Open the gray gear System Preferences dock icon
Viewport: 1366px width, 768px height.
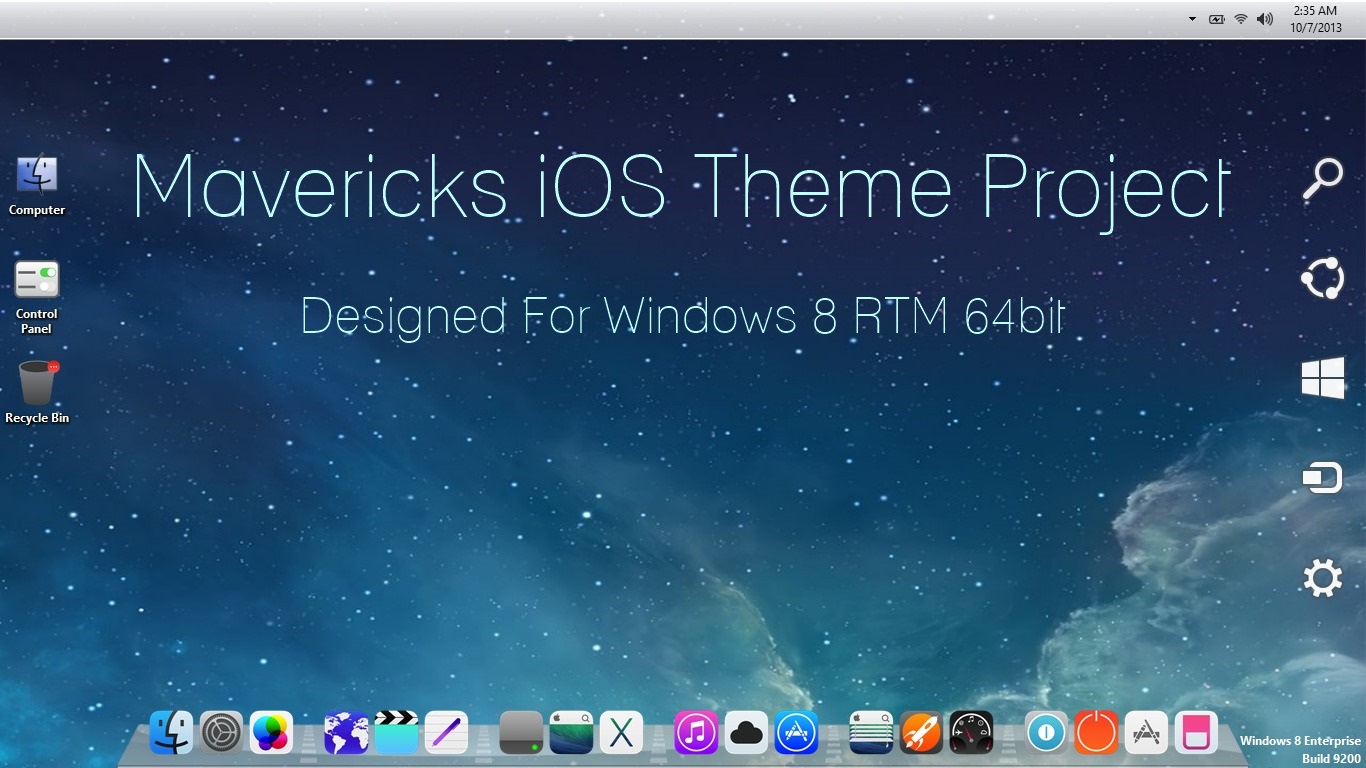[x=221, y=733]
